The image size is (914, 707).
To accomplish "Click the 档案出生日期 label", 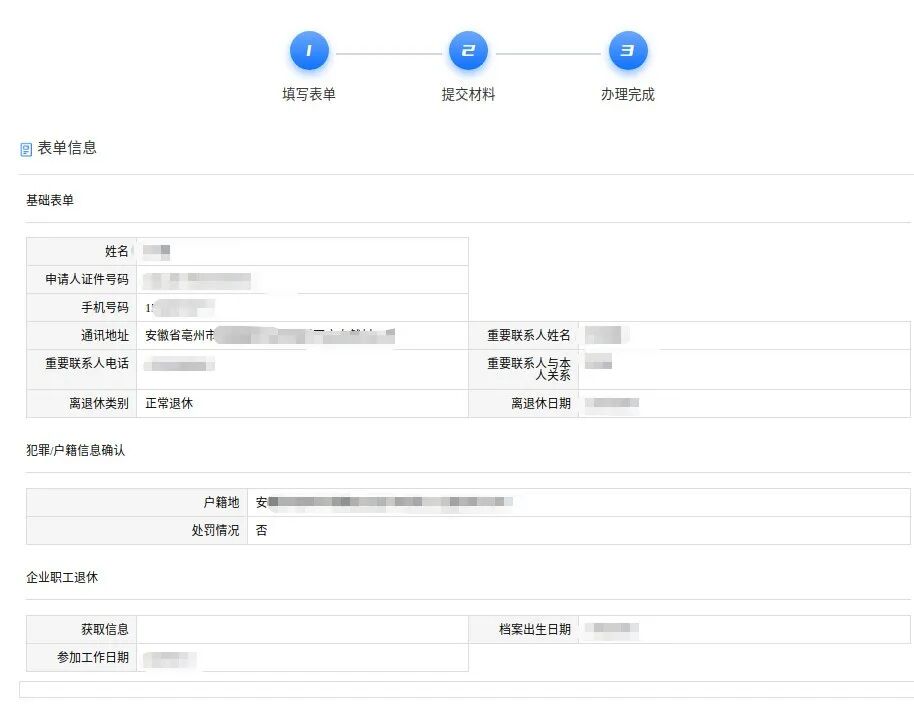I will [535, 629].
